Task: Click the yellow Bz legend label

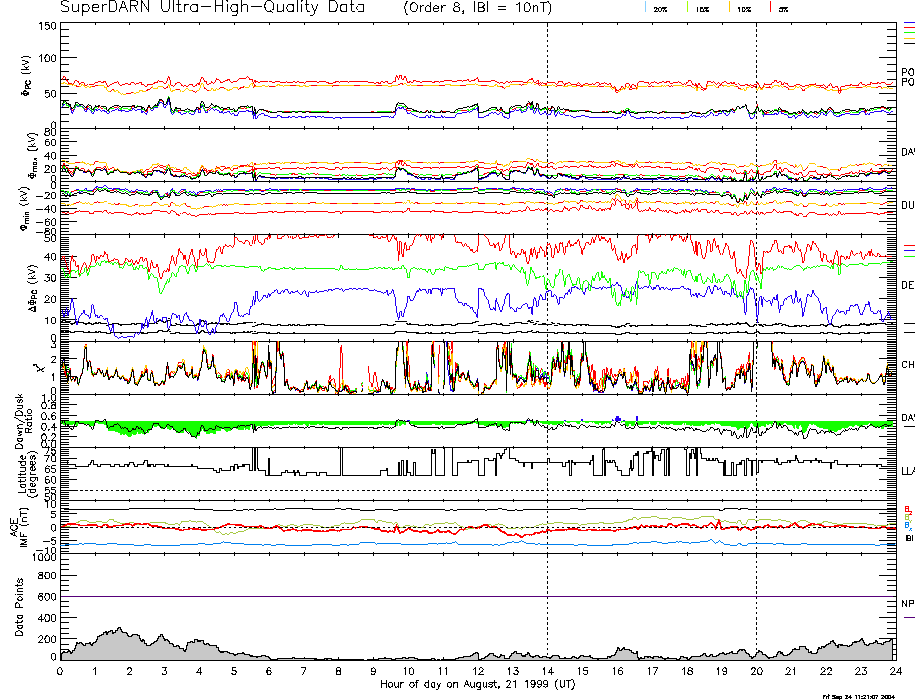Action: coord(907,517)
